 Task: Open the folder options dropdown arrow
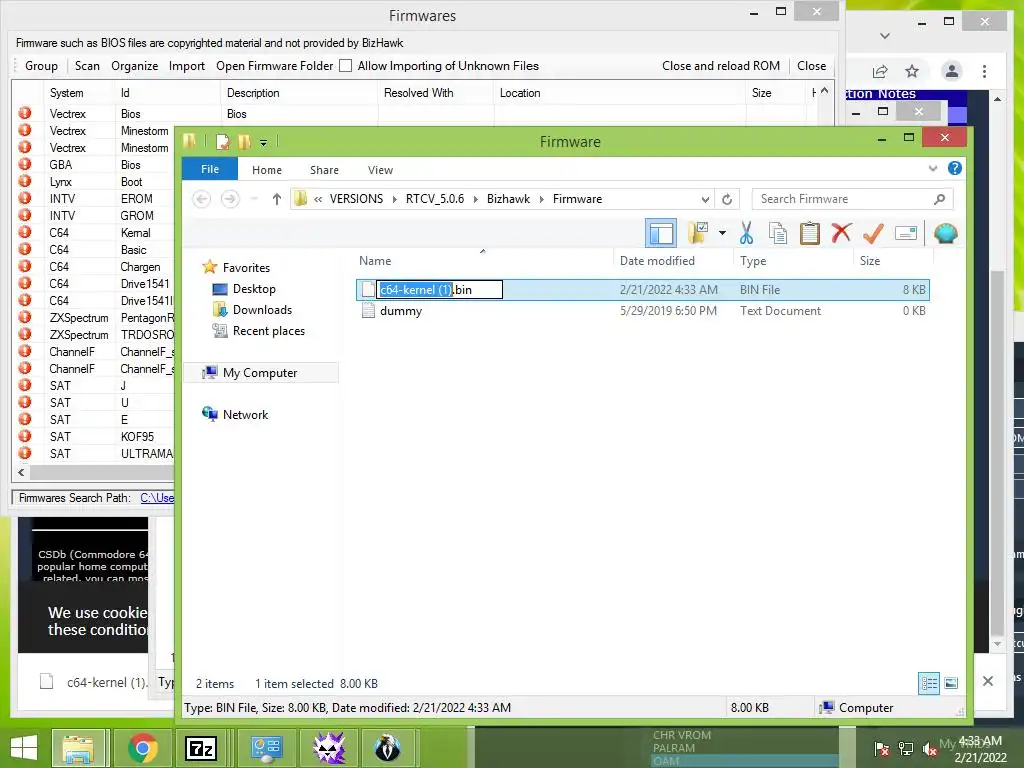point(722,233)
